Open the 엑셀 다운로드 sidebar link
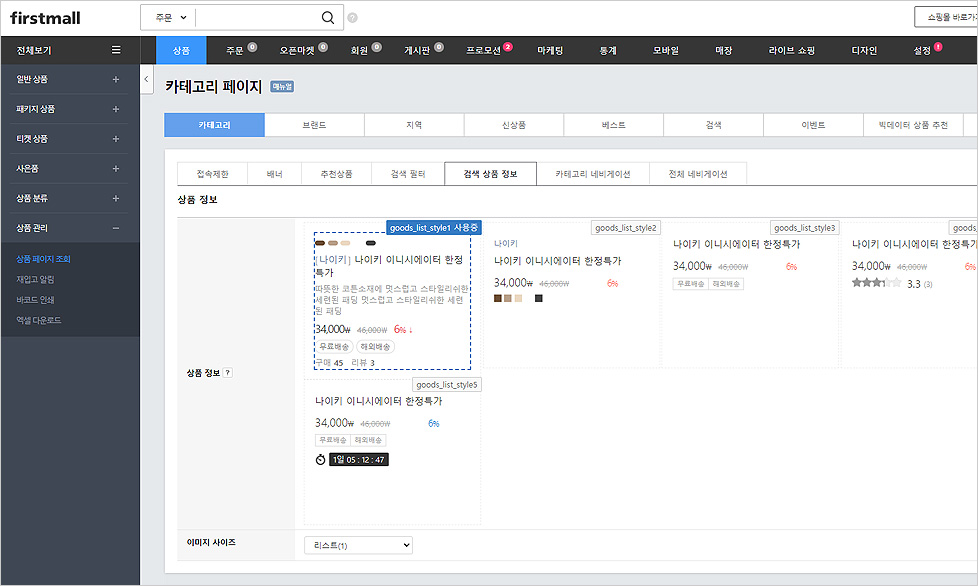978x586 pixels. pos(39,320)
